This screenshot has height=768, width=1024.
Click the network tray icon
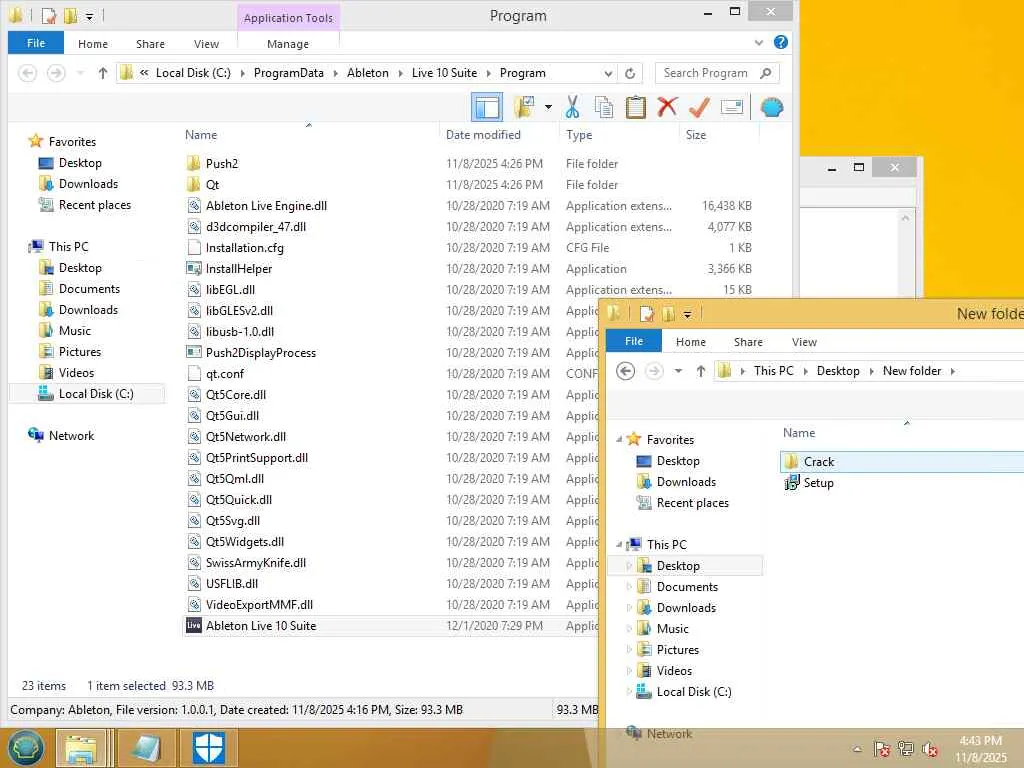(906, 749)
